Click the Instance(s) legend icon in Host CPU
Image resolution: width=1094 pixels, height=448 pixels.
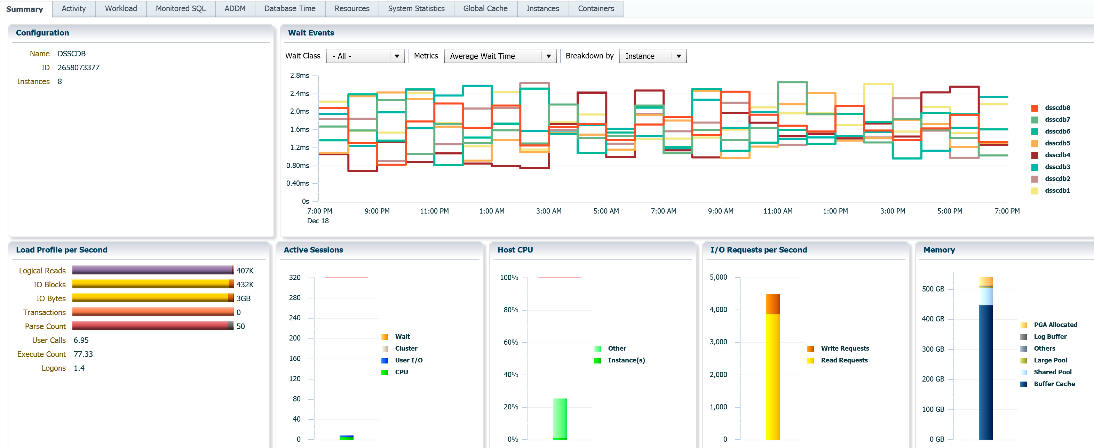597,360
